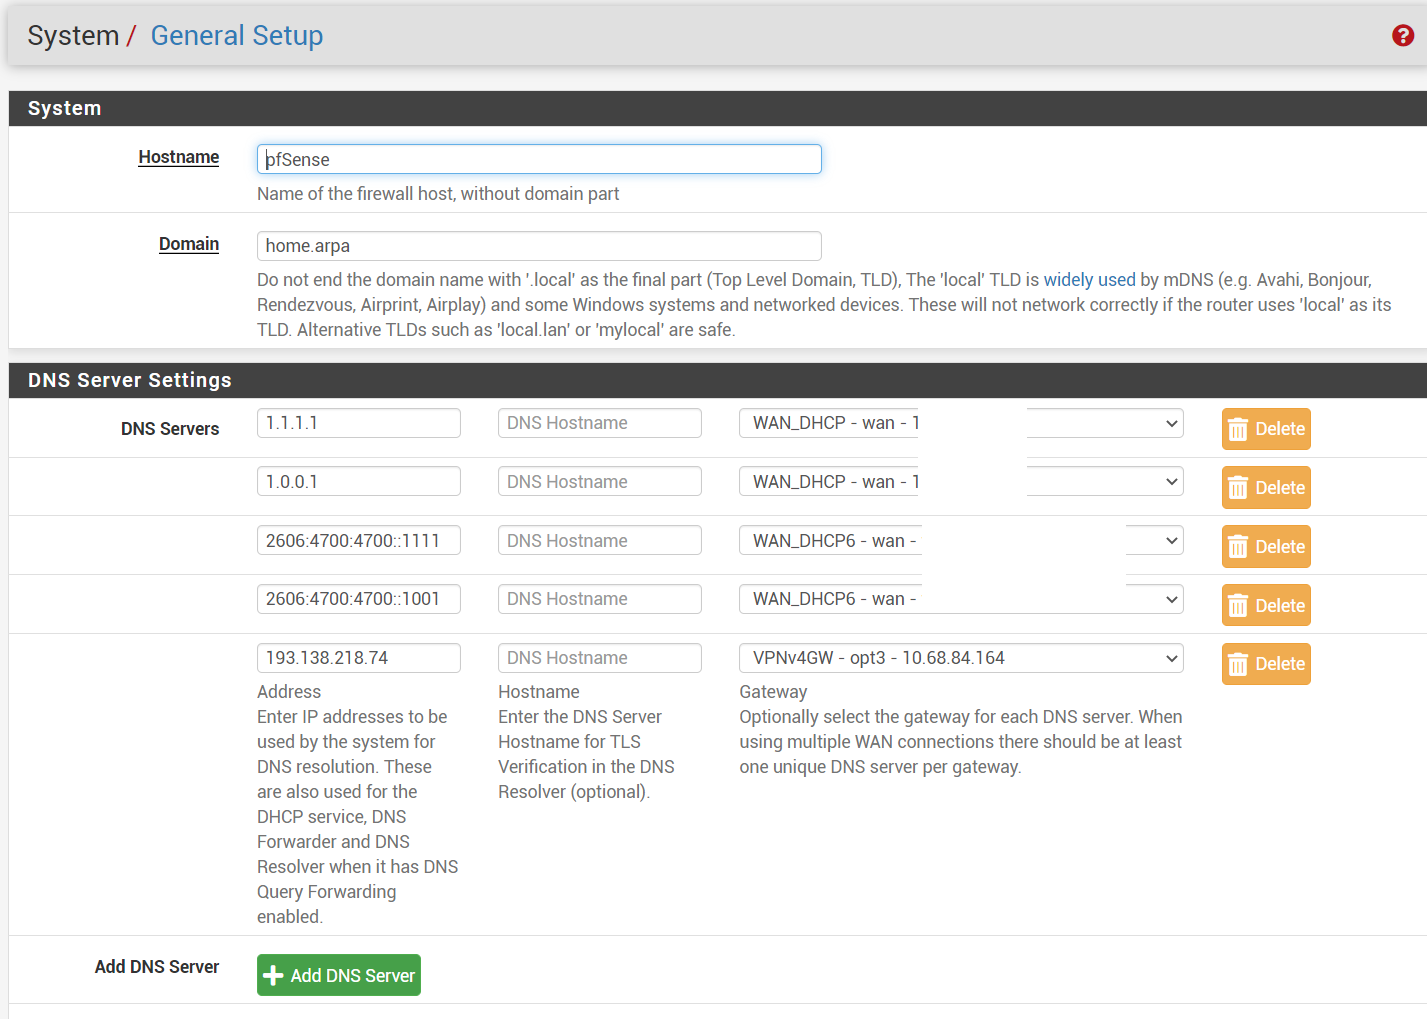
Task: Open gateway dropdown for 2606:4700:4700::1001
Action: [x=961, y=599]
